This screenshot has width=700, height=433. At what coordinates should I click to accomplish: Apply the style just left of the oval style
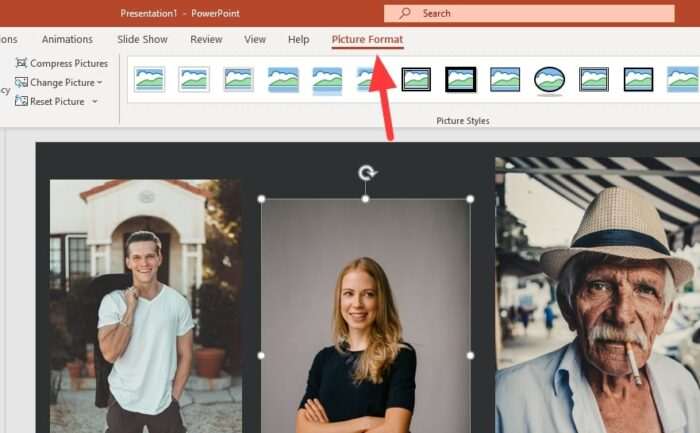505,79
